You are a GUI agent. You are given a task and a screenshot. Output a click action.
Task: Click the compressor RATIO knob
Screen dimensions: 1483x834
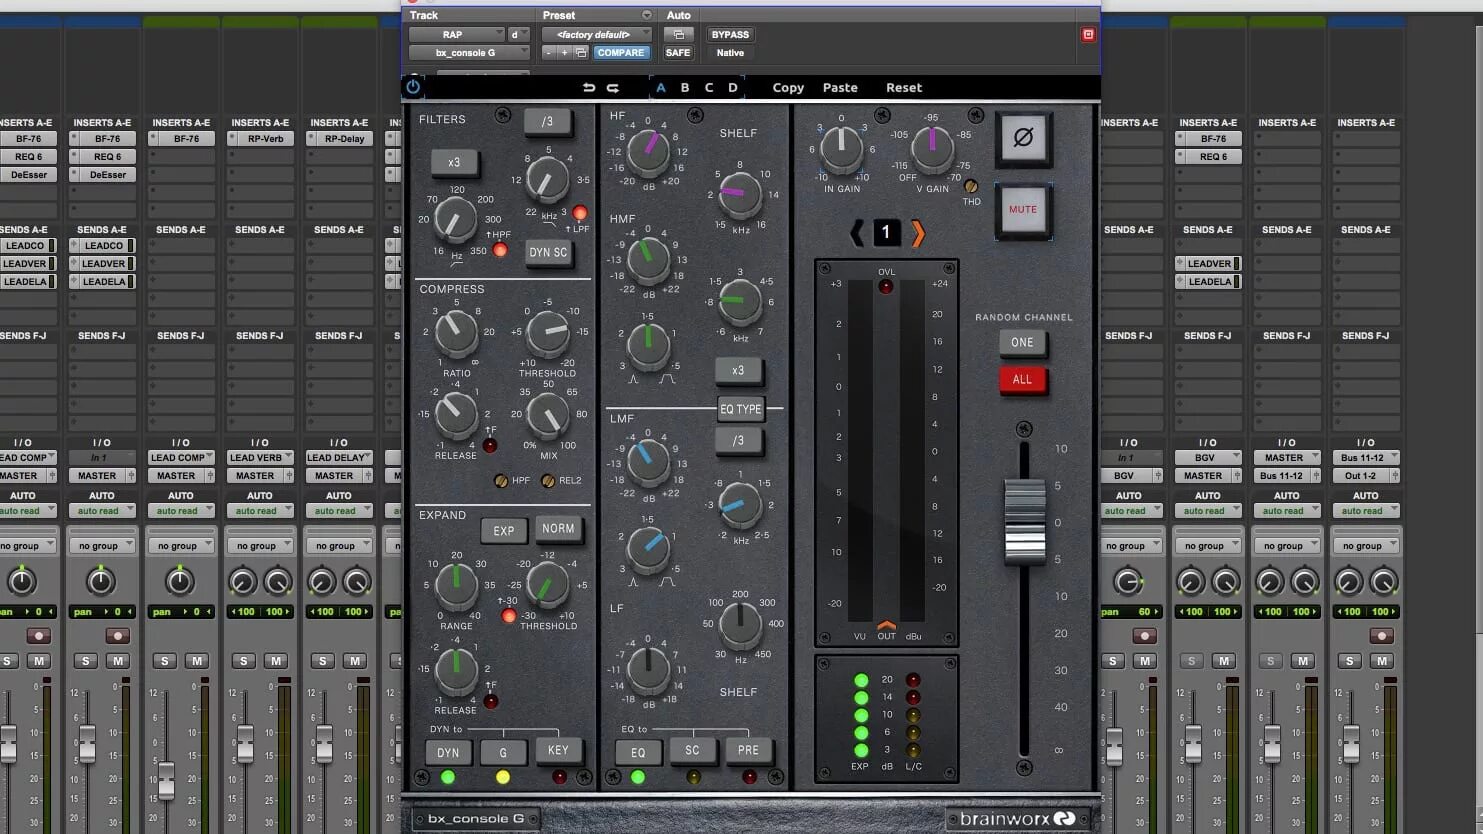(457, 333)
